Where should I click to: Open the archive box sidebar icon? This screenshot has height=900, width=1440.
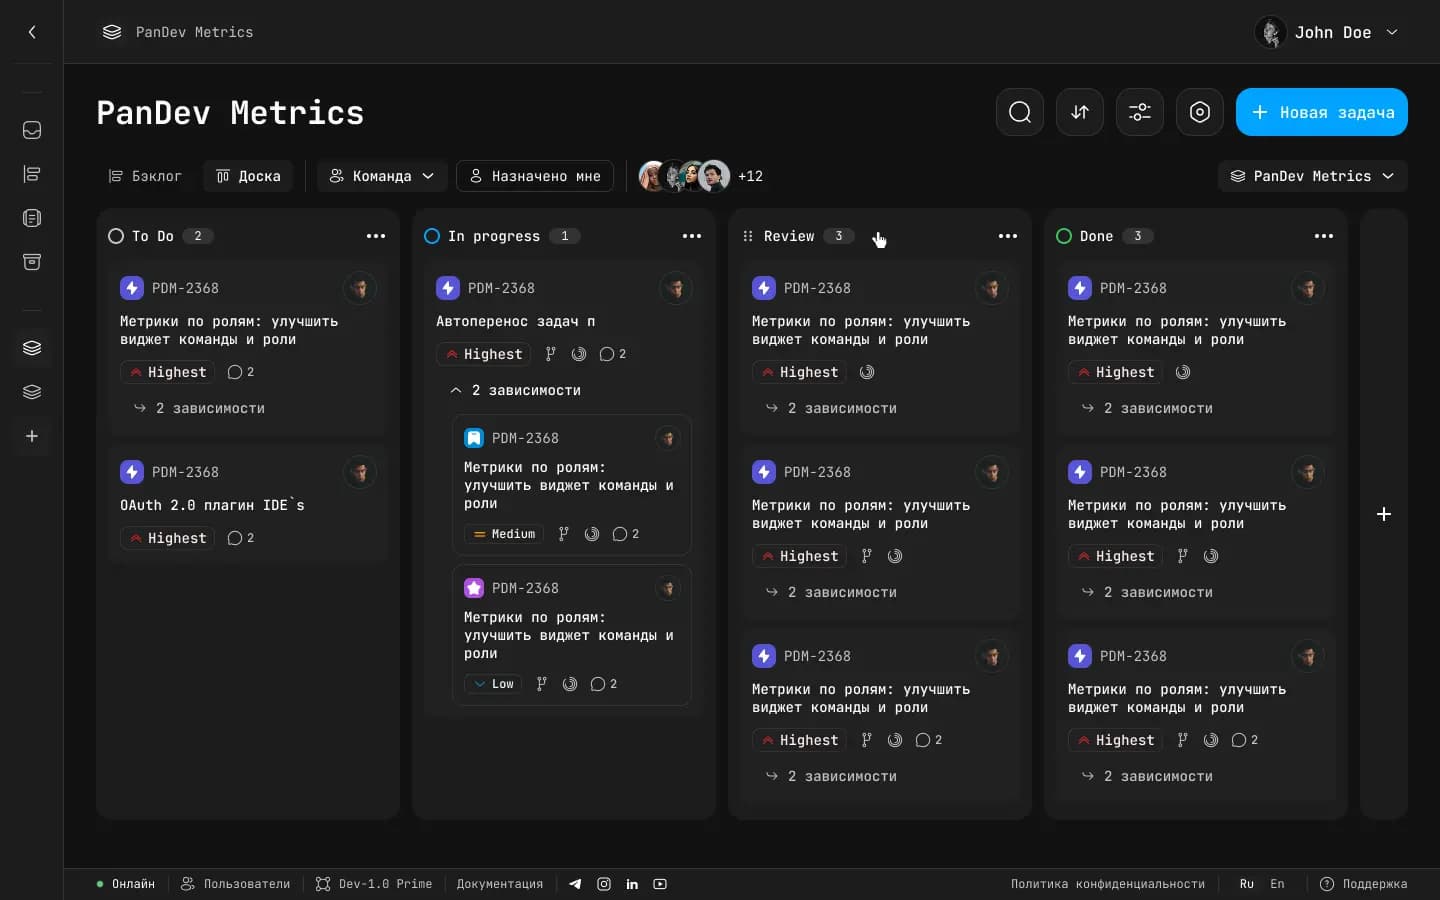pos(32,262)
